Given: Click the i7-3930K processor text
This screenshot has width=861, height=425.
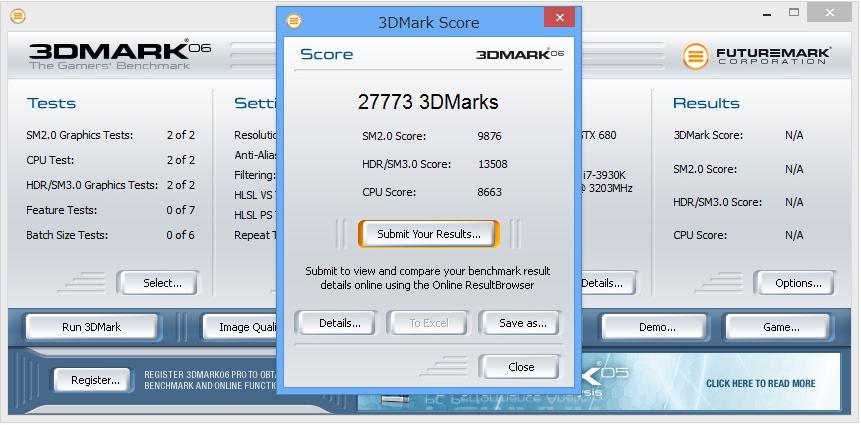Looking at the screenshot, I should click(605, 175).
